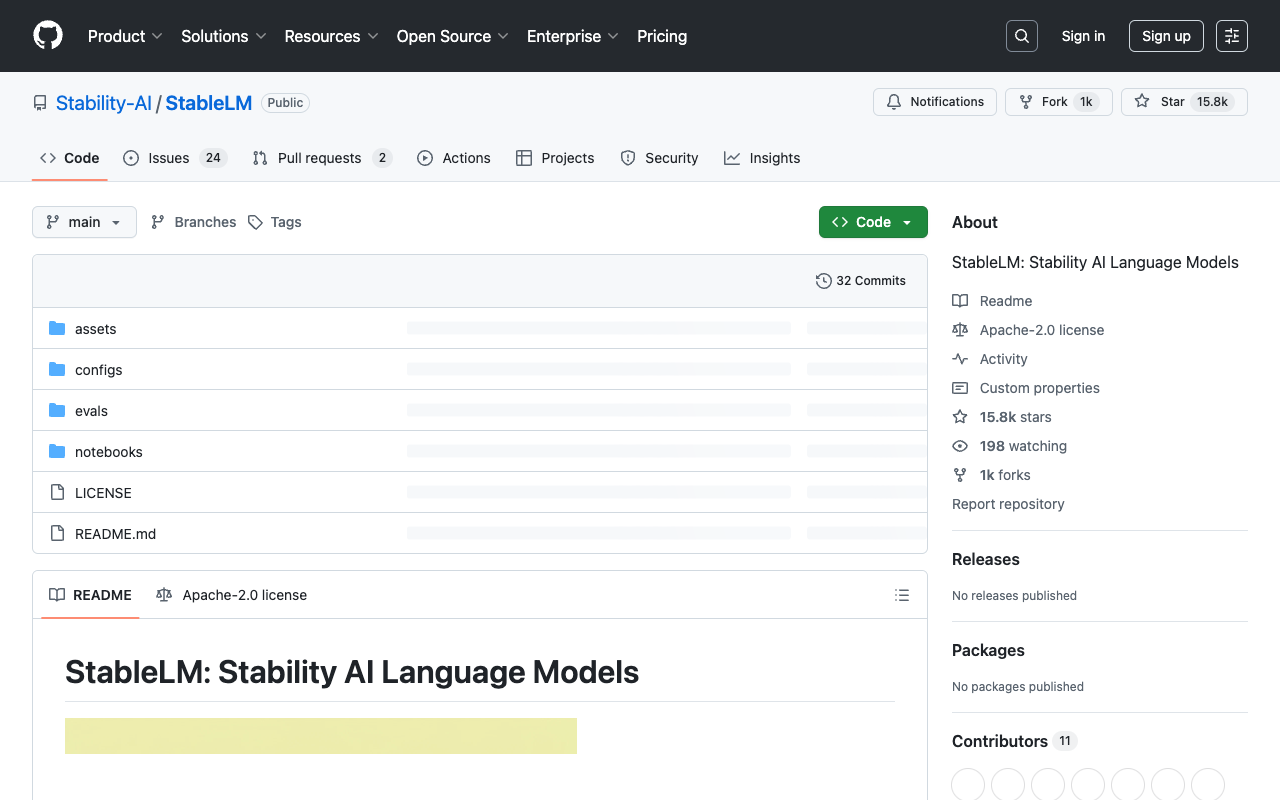Click the README heading StableLM title
Viewport: 1280px width, 800px height.
[x=352, y=672]
